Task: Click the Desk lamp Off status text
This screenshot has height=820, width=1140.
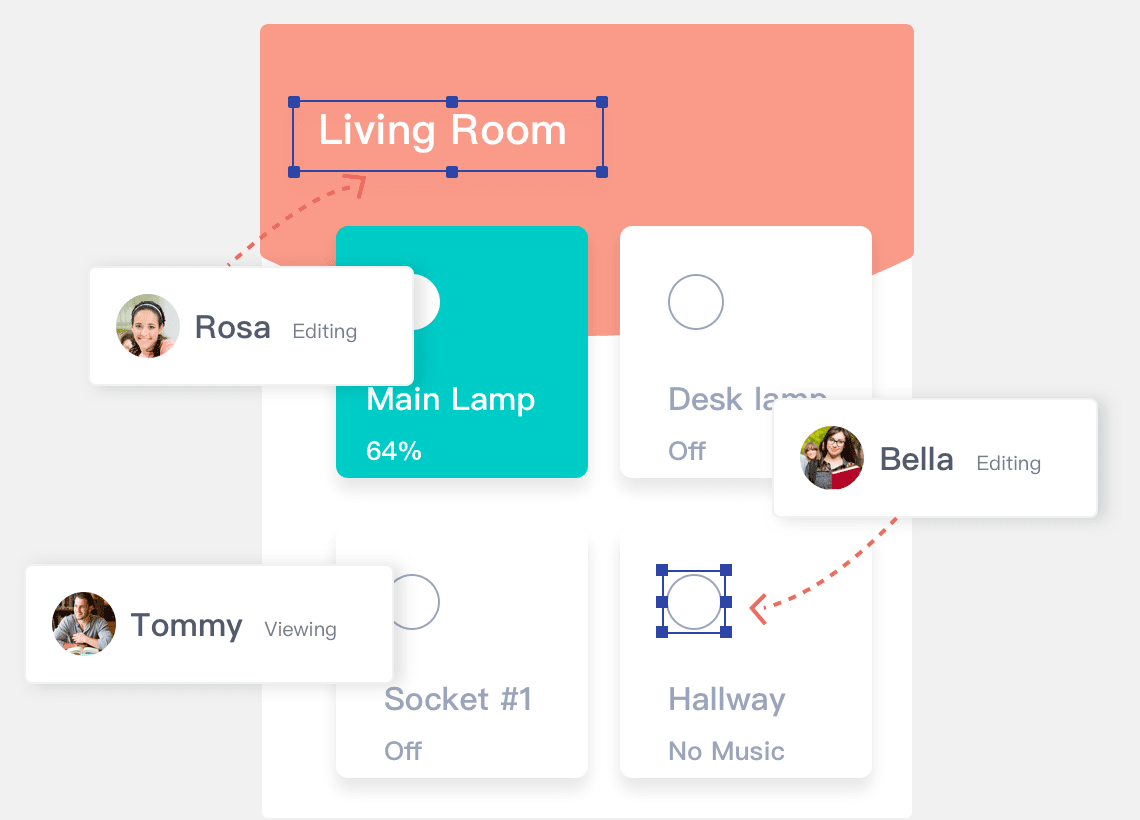Action: 687,451
